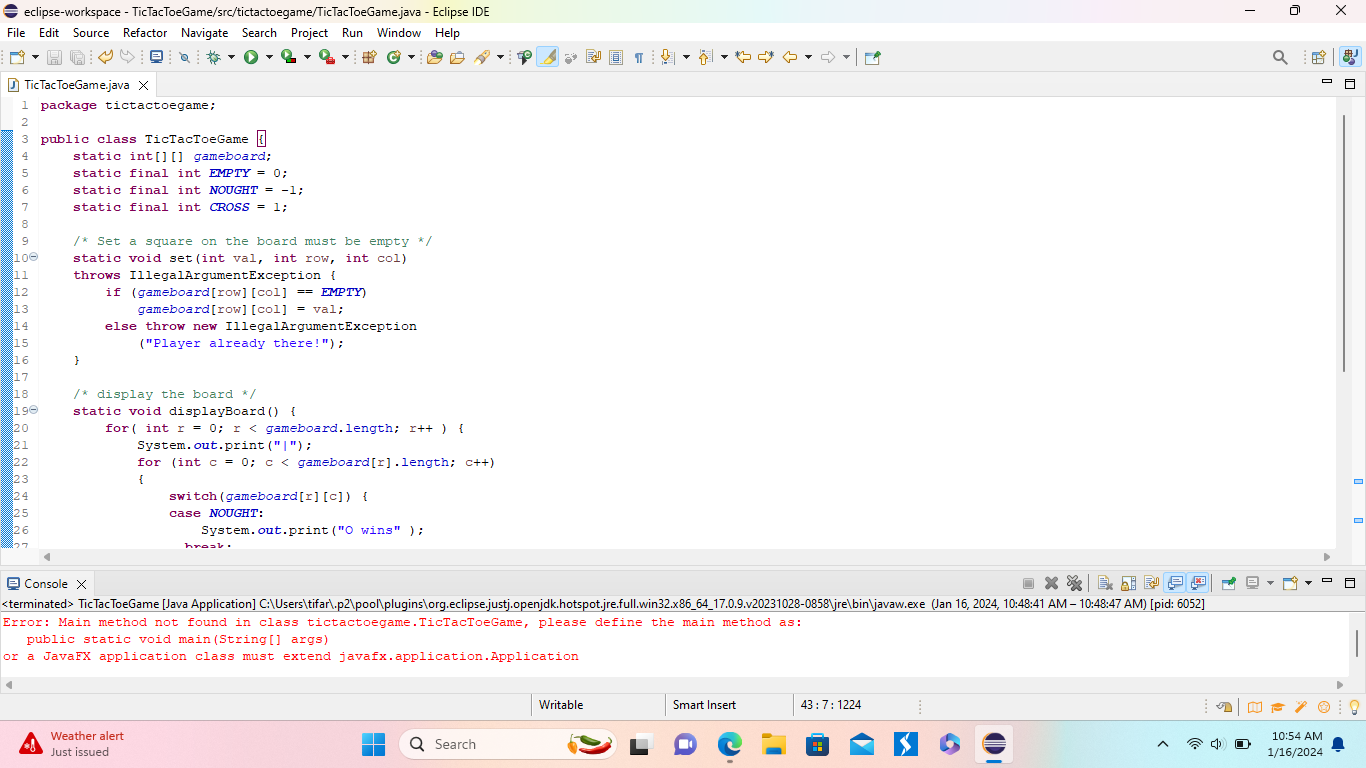Enable Scroll Lock in the Console

1126,582
